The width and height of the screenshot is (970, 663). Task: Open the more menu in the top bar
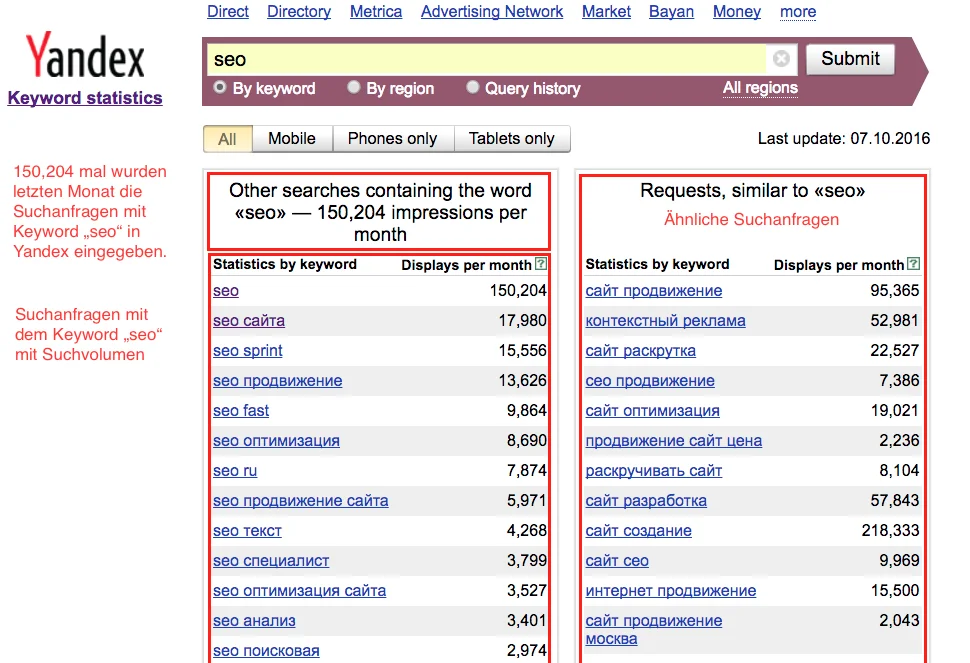[x=797, y=12]
